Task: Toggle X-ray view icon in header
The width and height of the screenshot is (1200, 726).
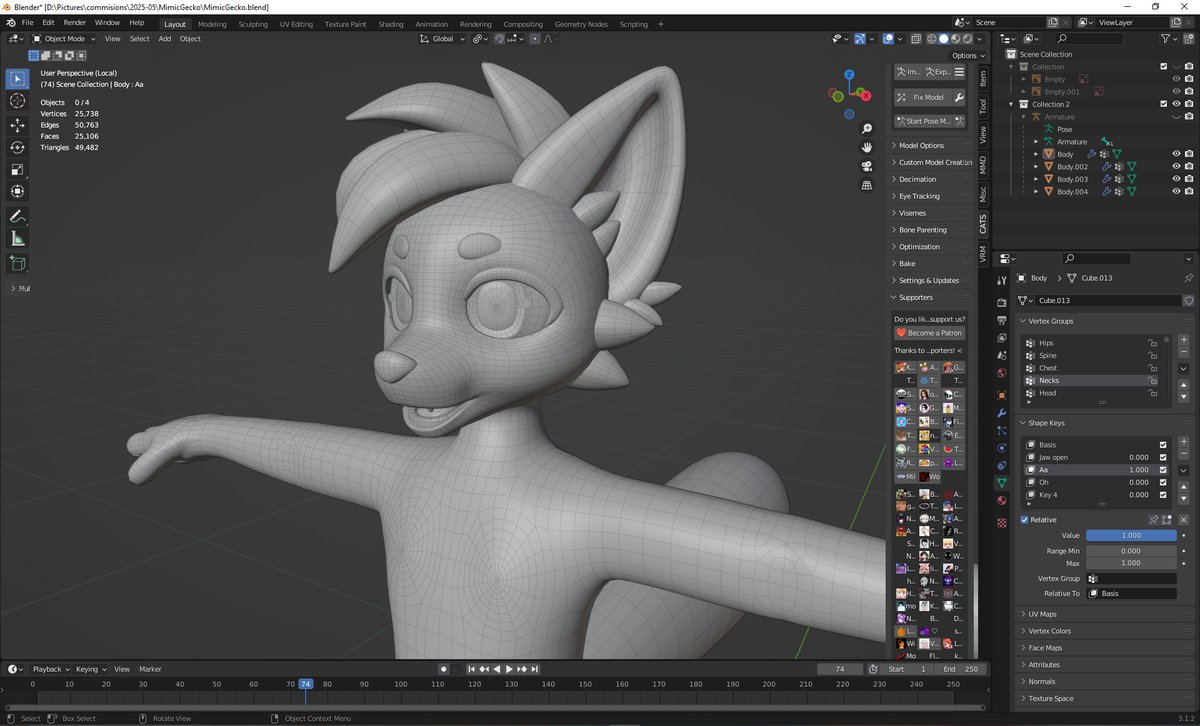Action: pos(917,38)
